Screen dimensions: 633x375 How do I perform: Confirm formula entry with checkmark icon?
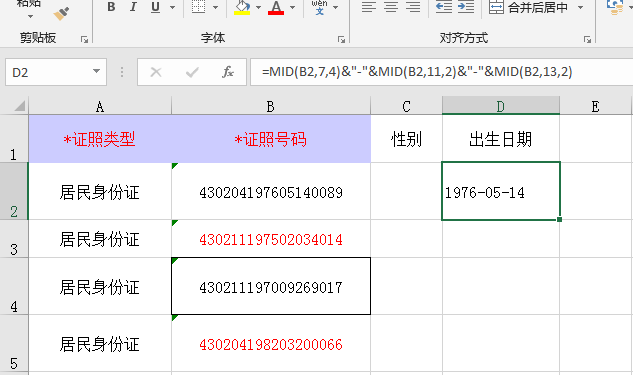(192, 72)
